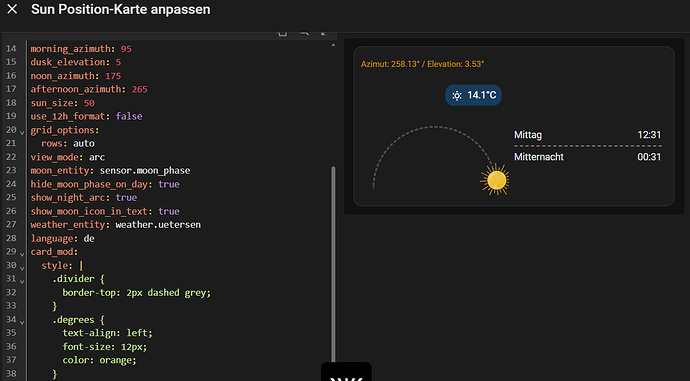This screenshot has height=381, width=690.
Task: Click line number 27 in the gutter
Action: click(11, 224)
